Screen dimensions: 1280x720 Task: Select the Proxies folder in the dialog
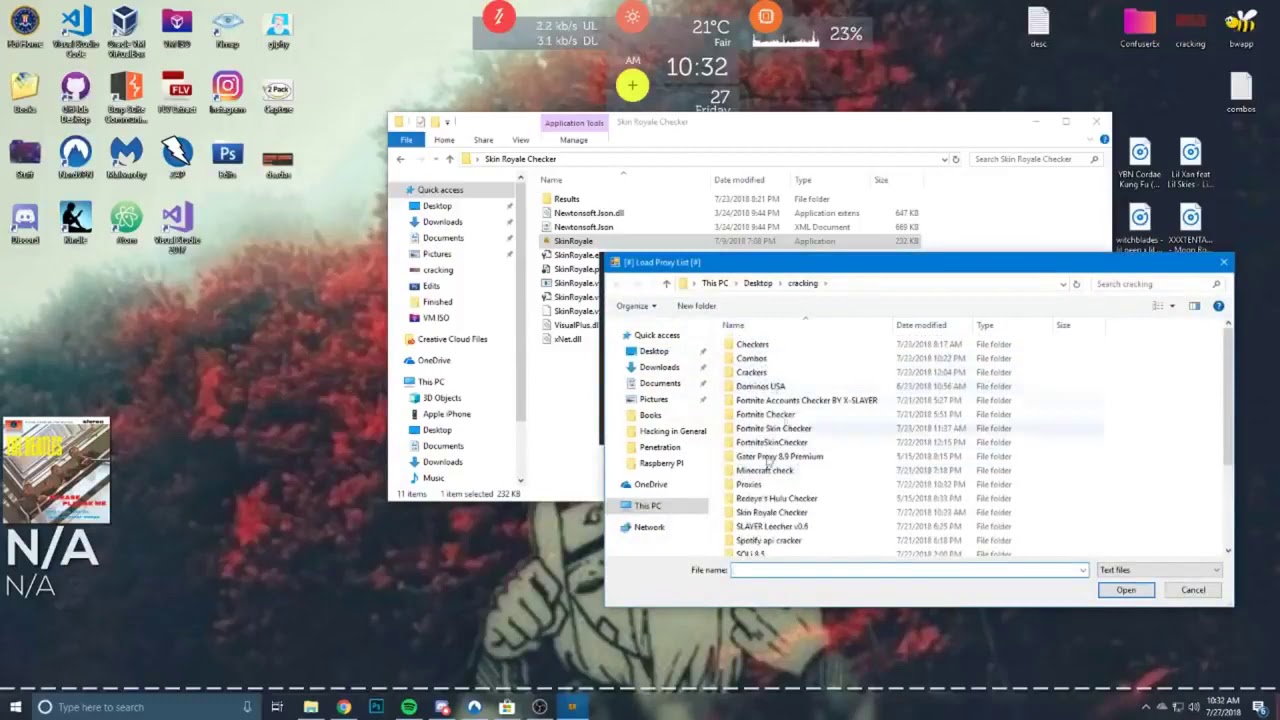749,484
